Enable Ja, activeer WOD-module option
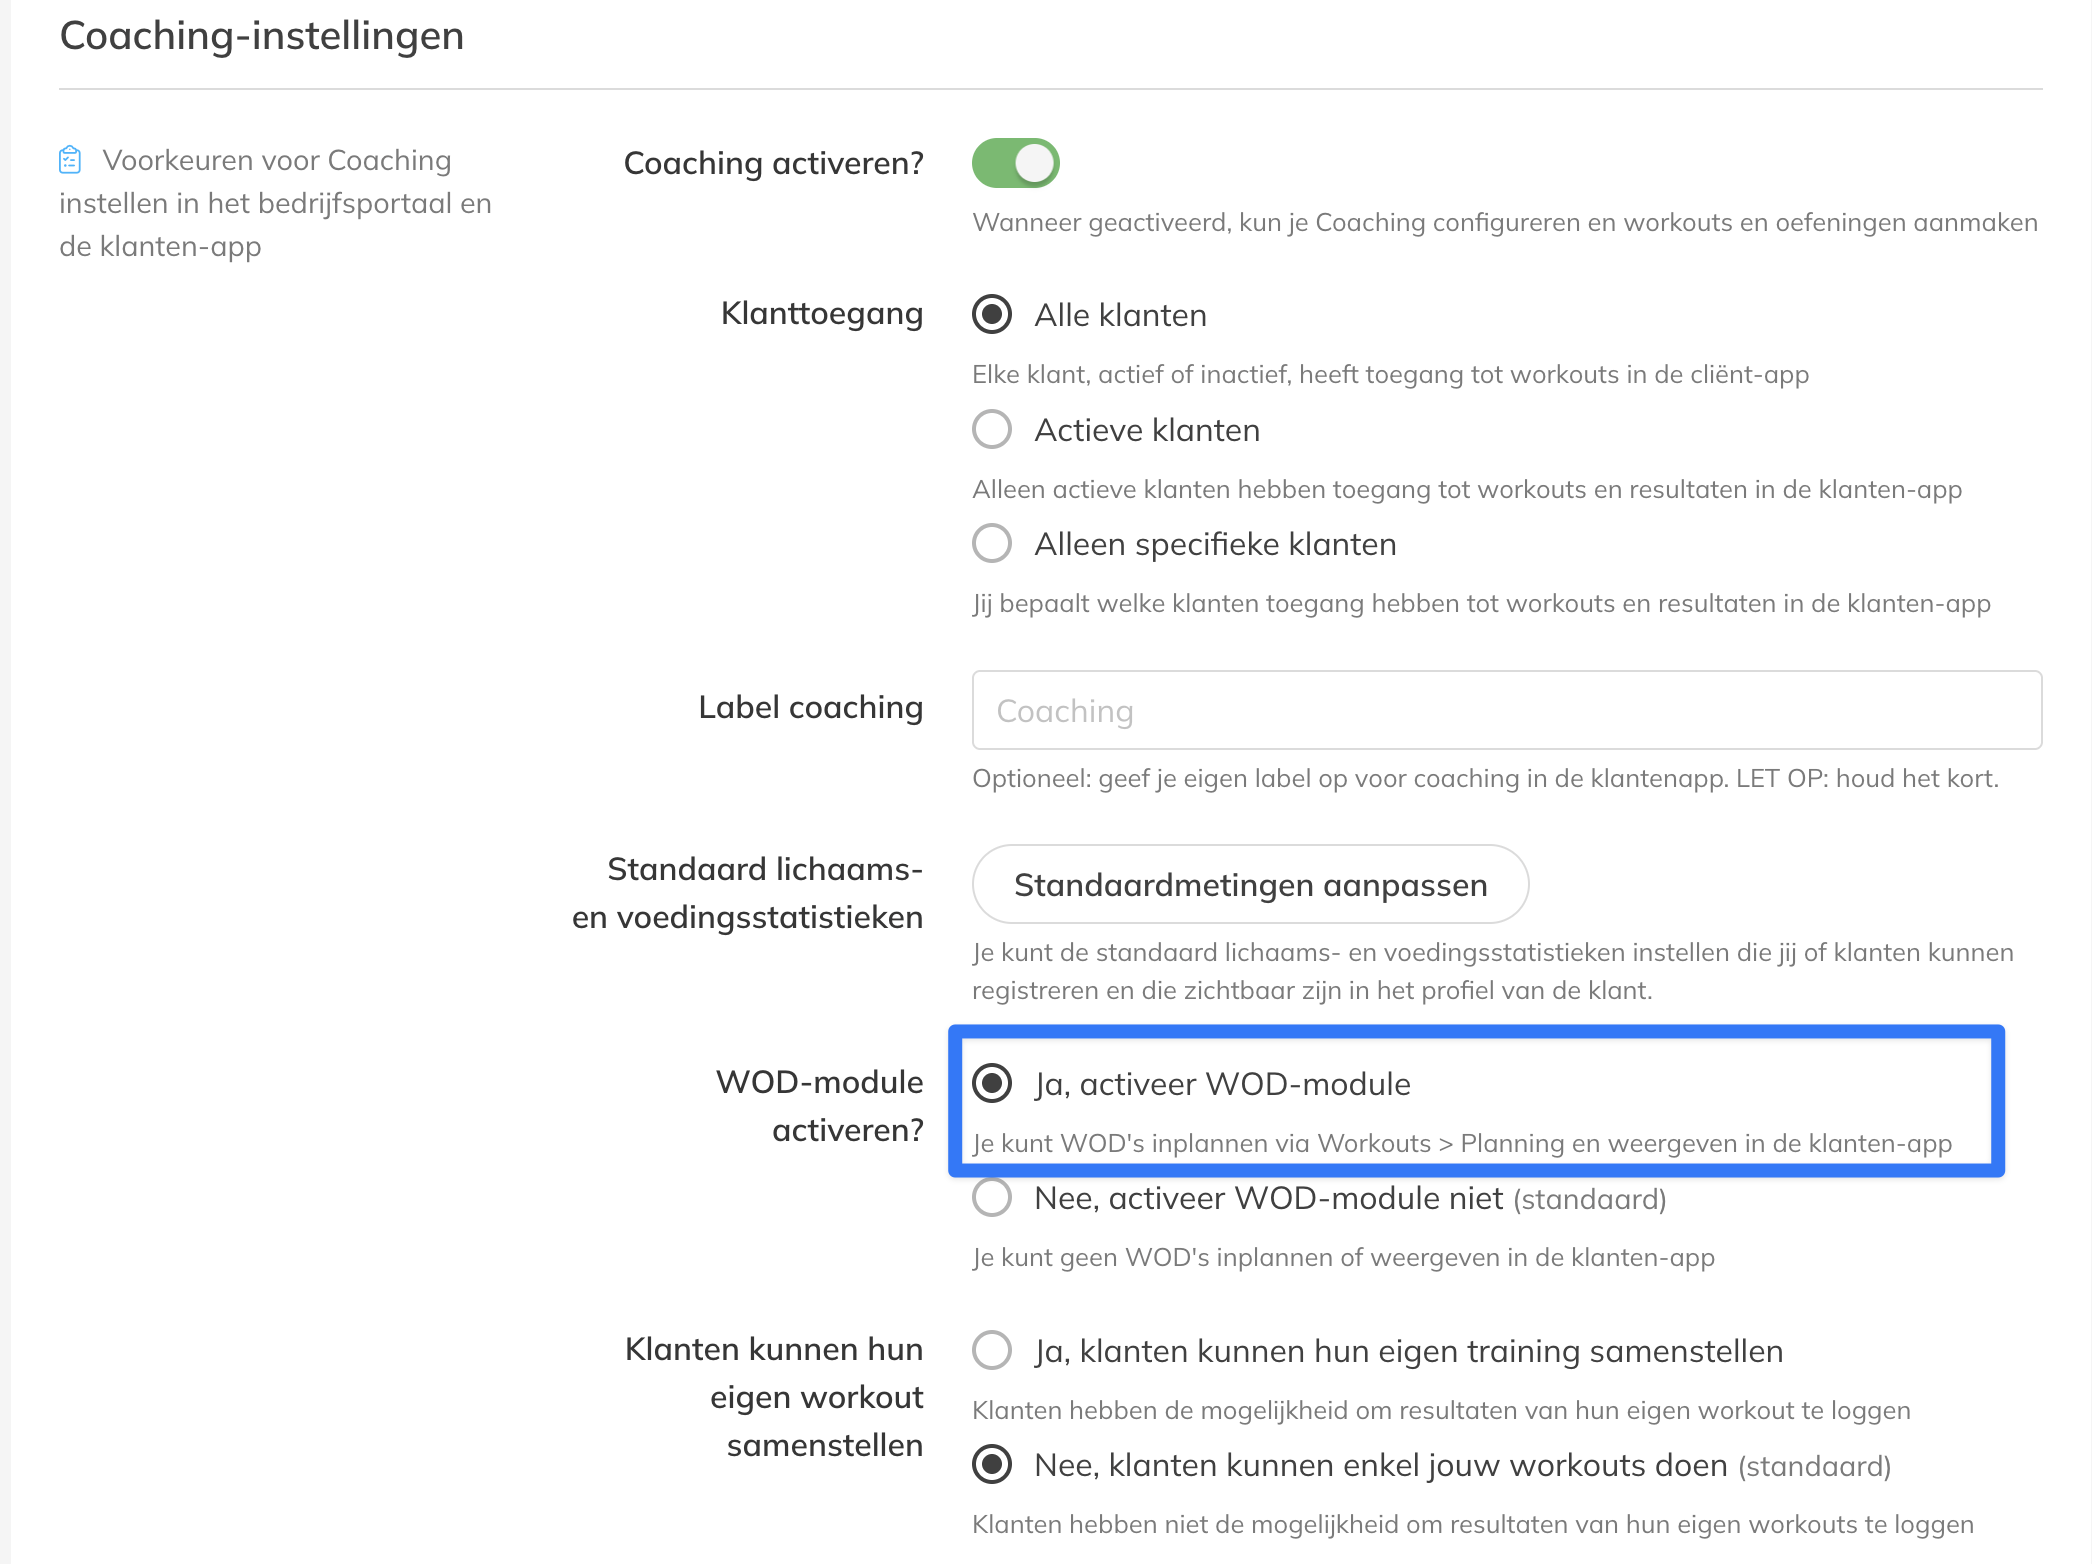The image size is (2092, 1564). 992,1084
